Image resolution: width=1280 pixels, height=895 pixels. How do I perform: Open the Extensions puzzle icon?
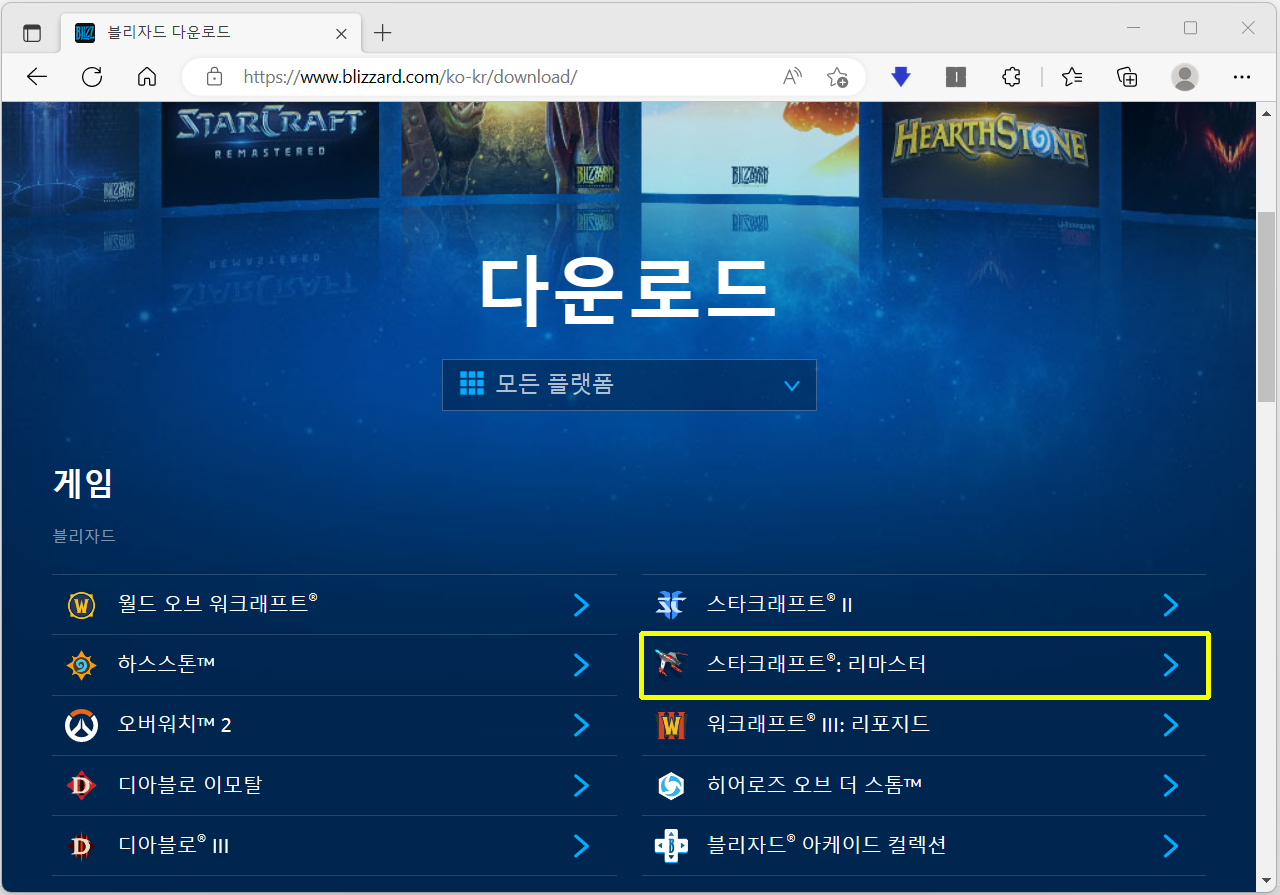[x=1011, y=77]
